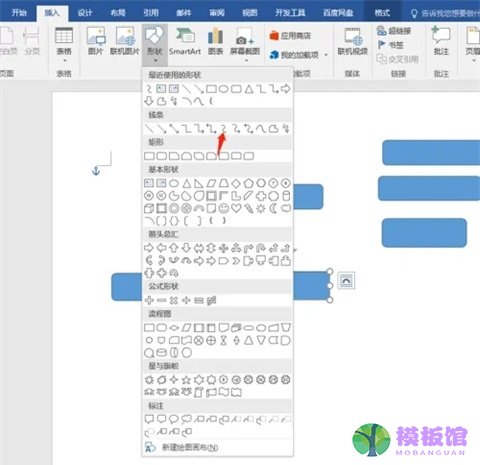The height and width of the screenshot is (465, 480).
Task: Open the Format ribbon tab
Action: click(x=382, y=13)
